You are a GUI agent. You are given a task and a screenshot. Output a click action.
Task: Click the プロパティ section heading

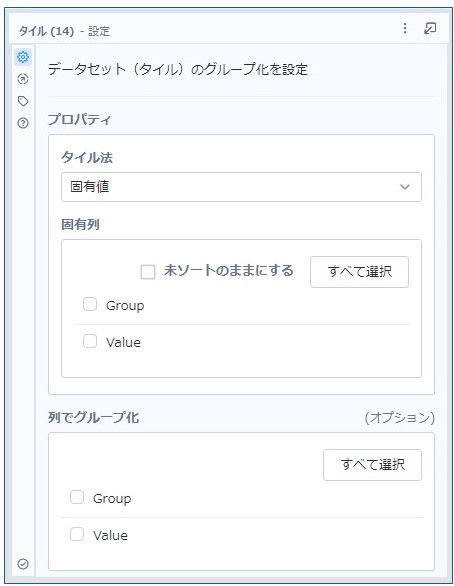79,120
